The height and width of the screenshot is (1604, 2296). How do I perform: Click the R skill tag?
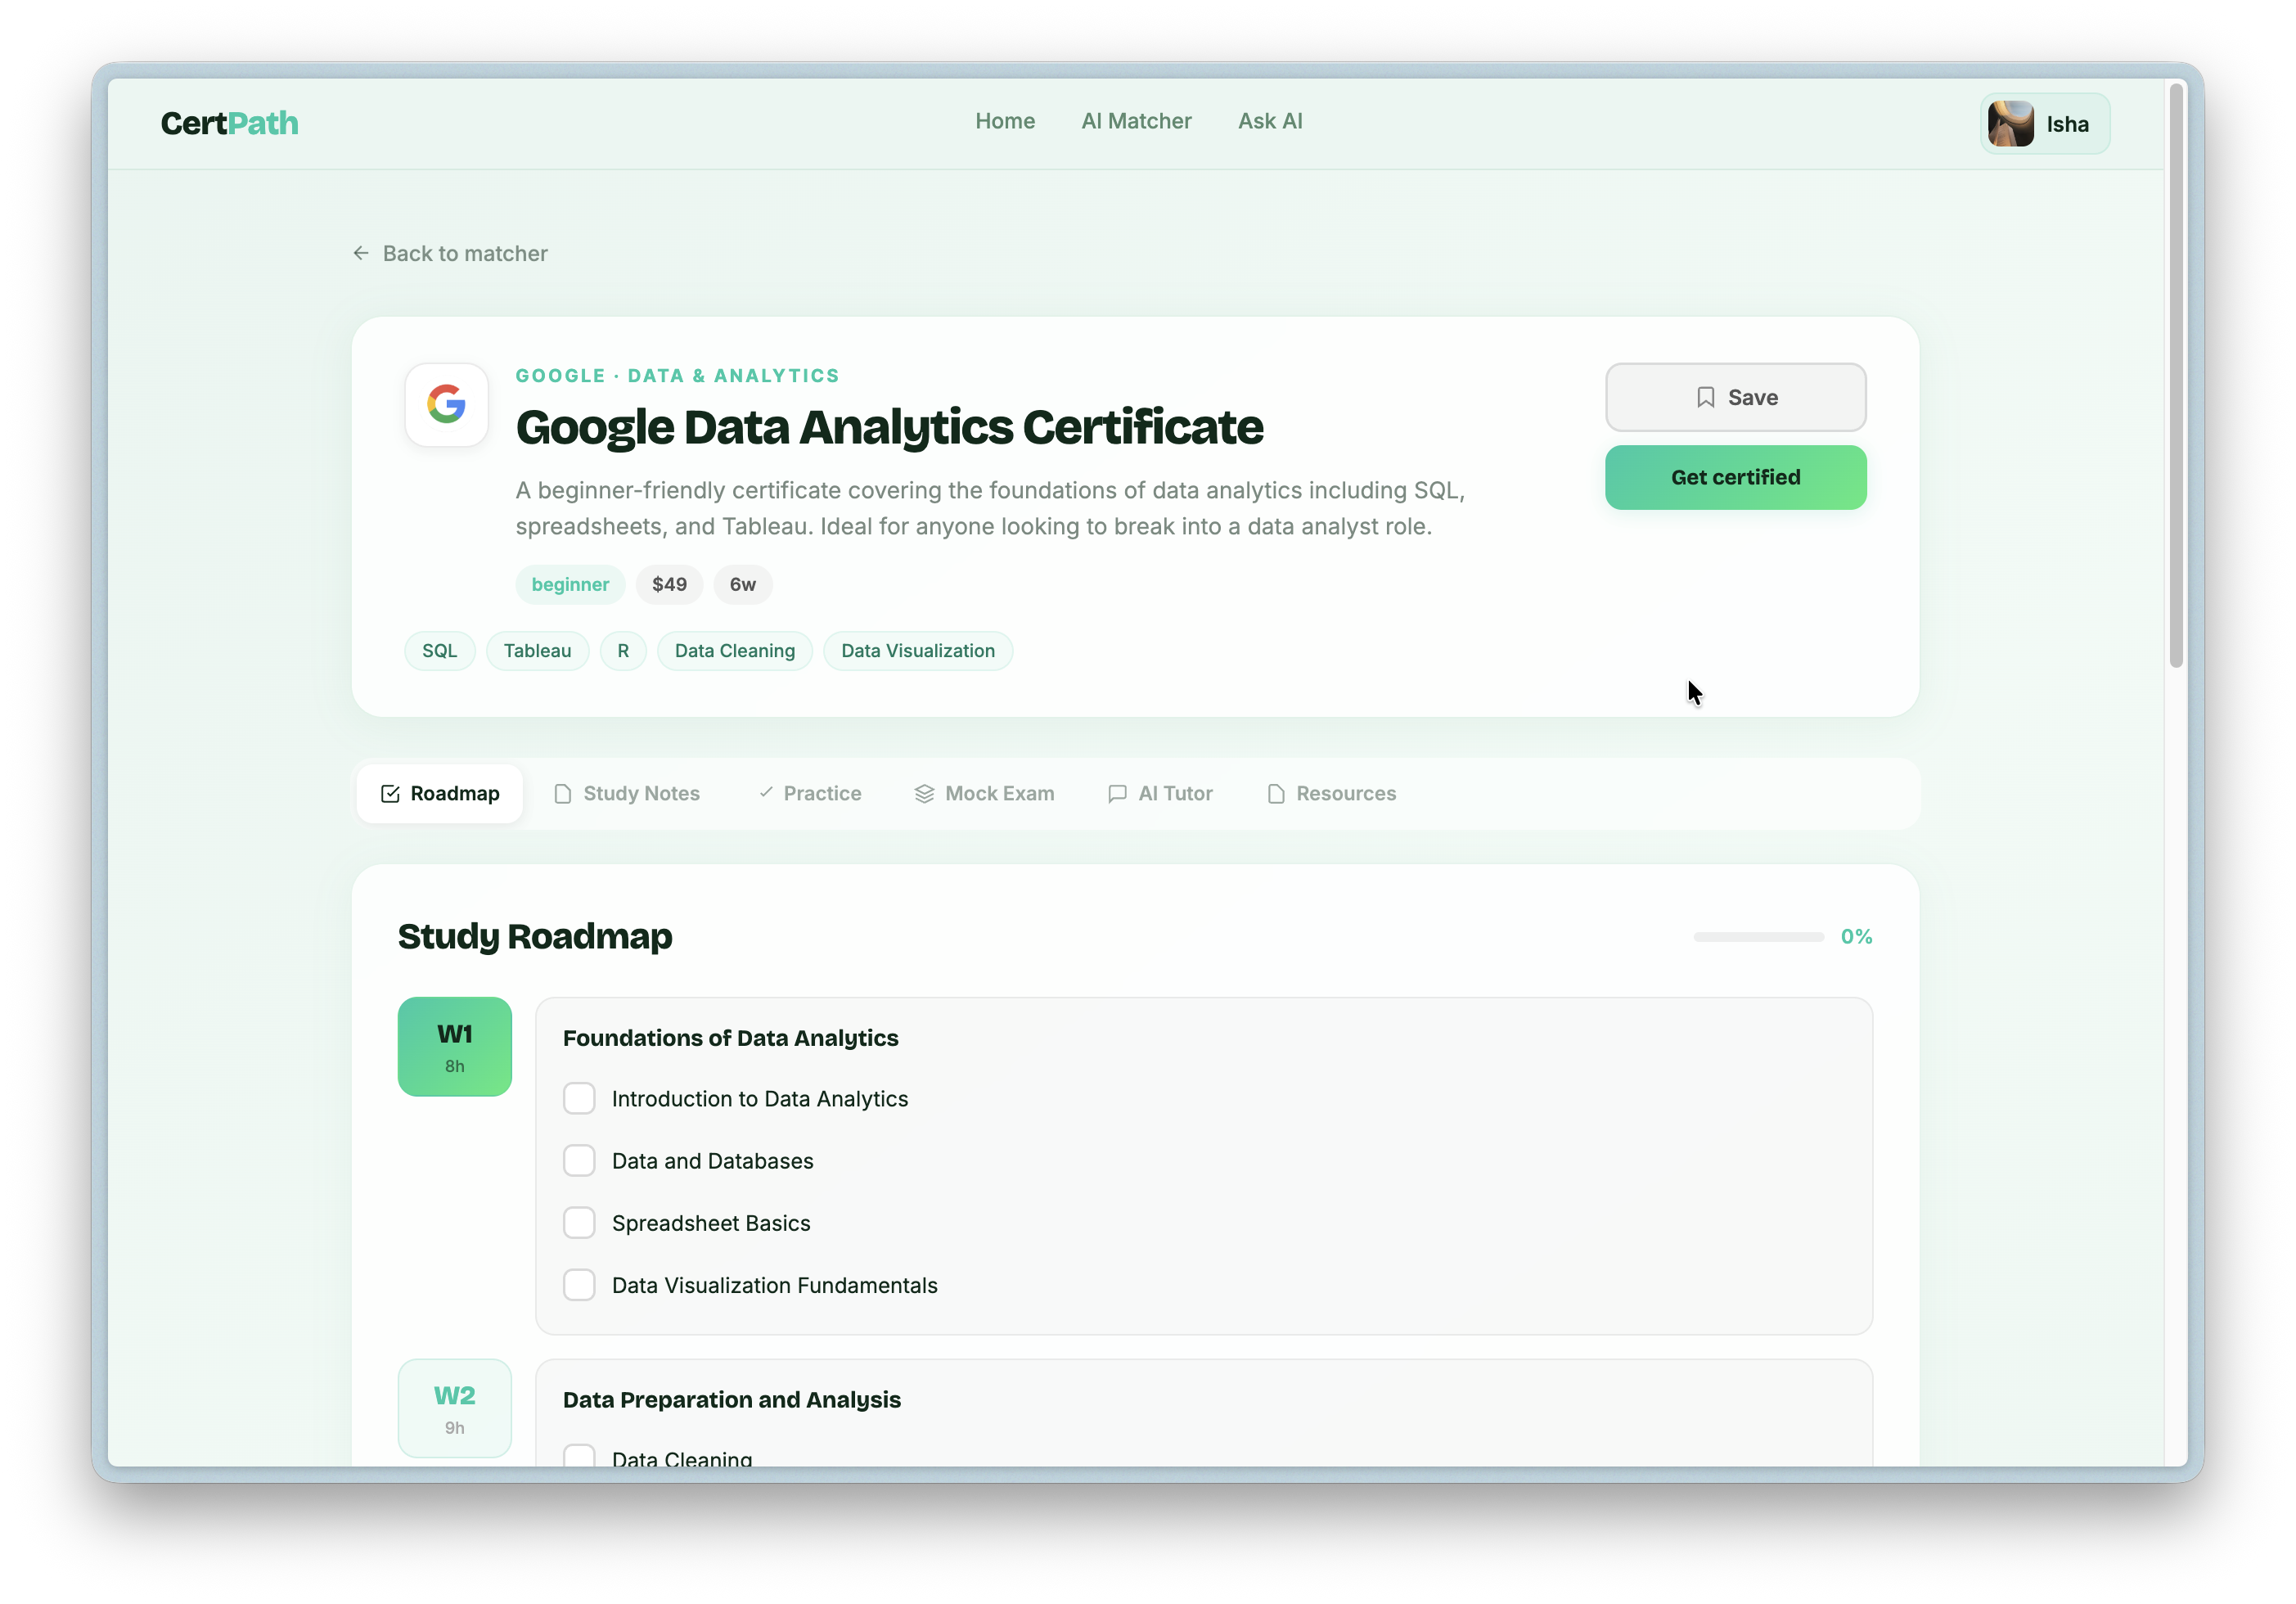pyautogui.click(x=623, y=651)
